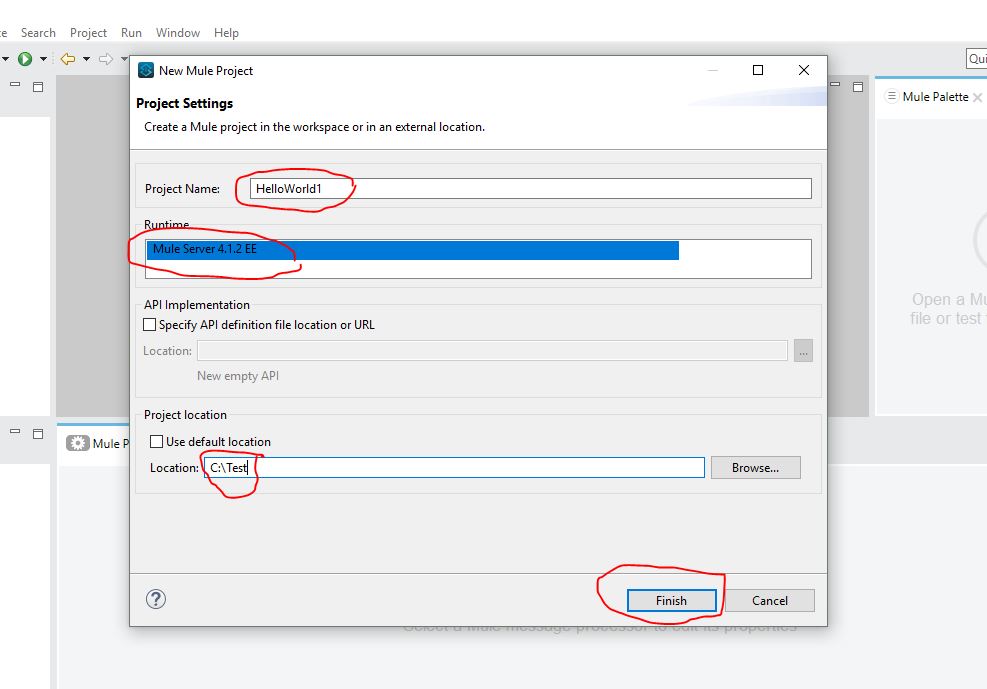Screen dimensions: 987x689
Task: Click the green Run toolbar icon
Action: [x=25, y=59]
